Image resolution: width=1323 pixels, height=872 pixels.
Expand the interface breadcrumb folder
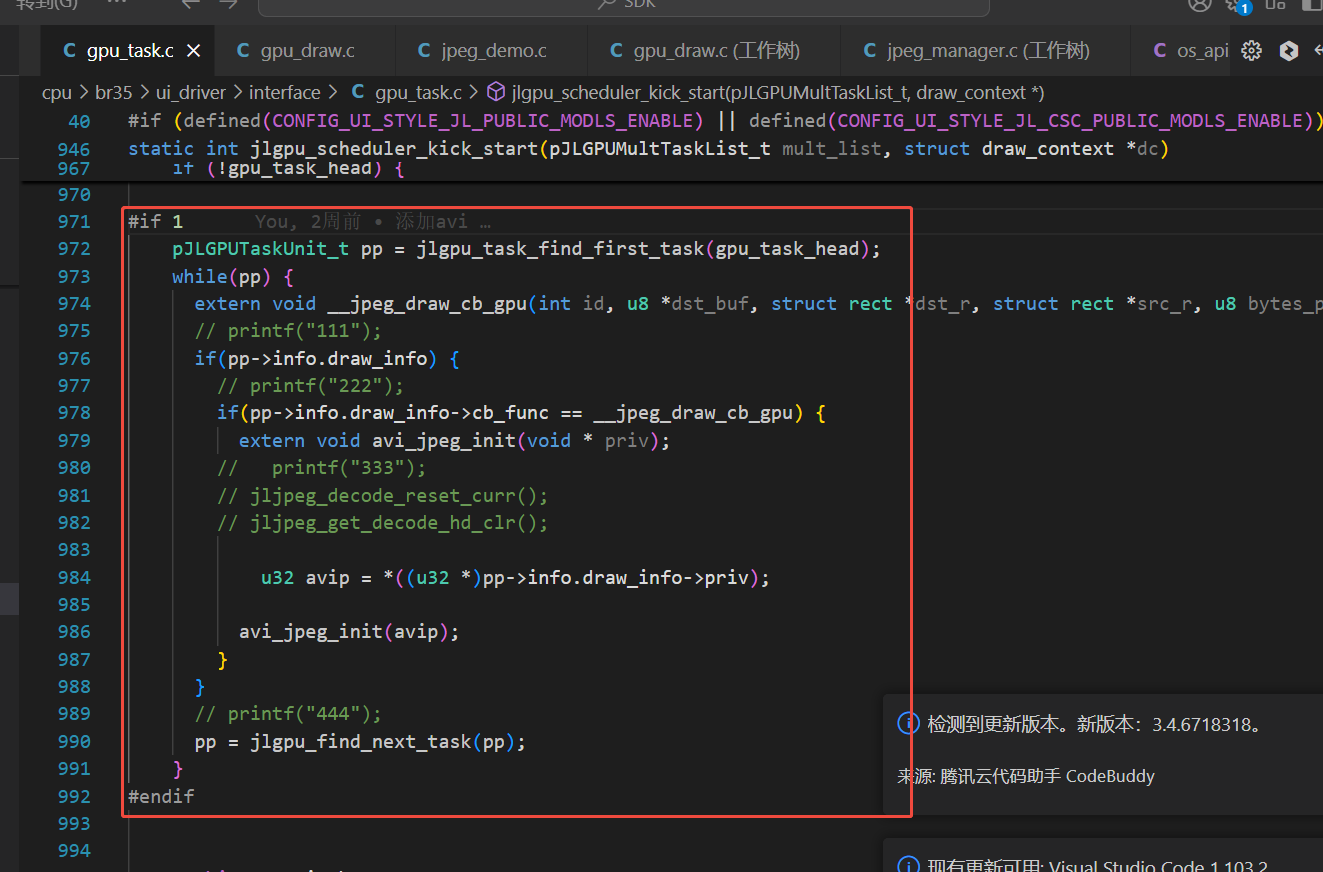(285, 92)
